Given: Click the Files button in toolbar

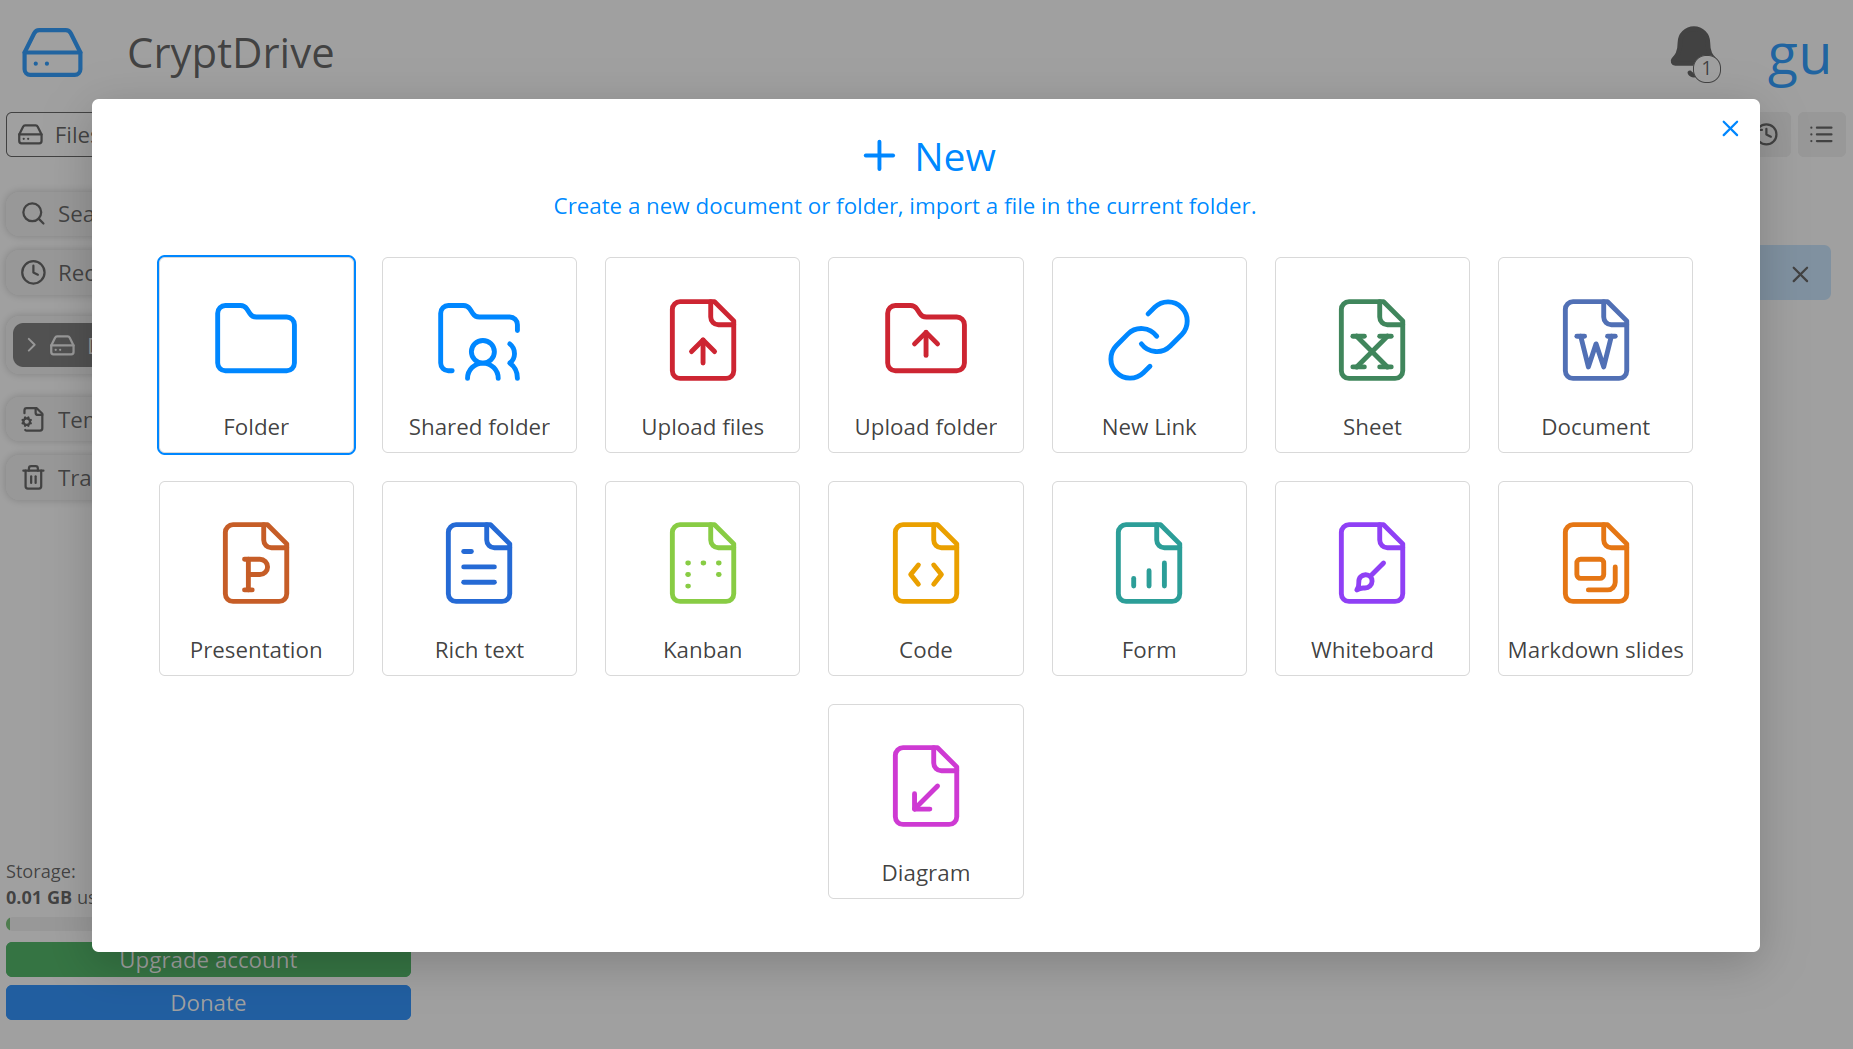Looking at the screenshot, I should pyautogui.click(x=50, y=135).
